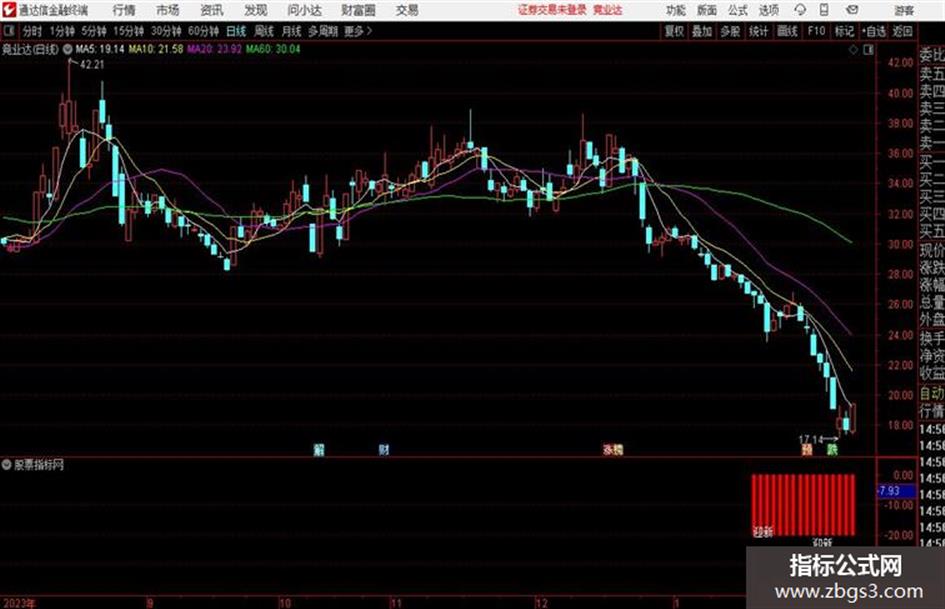
Task: Click the 返回 back toolbar button
Action: (902, 31)
